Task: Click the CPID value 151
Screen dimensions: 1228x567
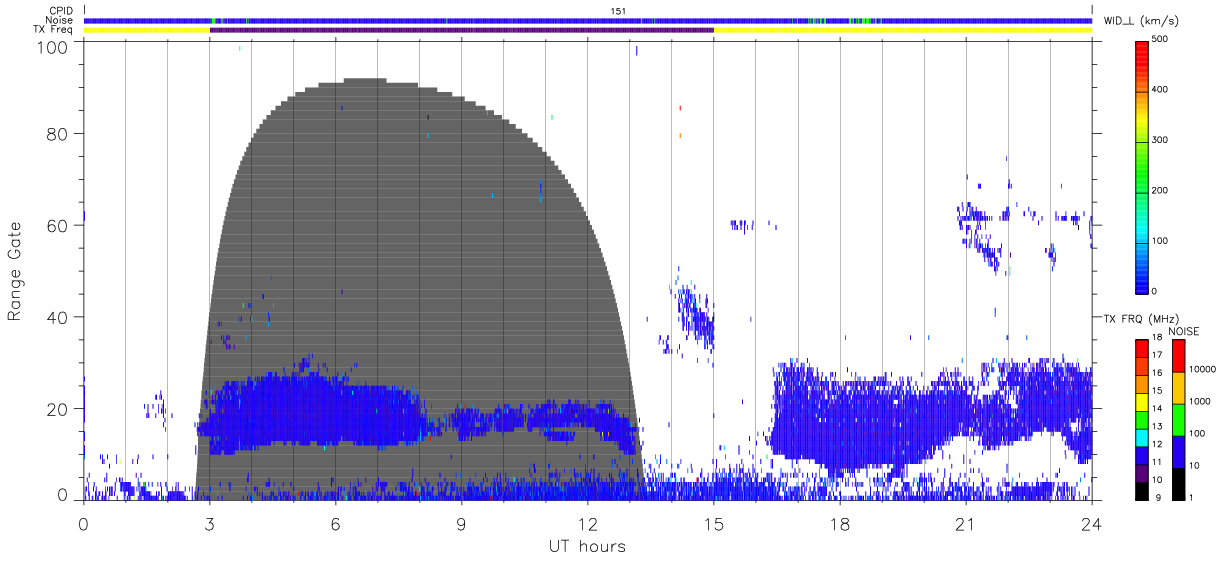Action: (618, 10)
